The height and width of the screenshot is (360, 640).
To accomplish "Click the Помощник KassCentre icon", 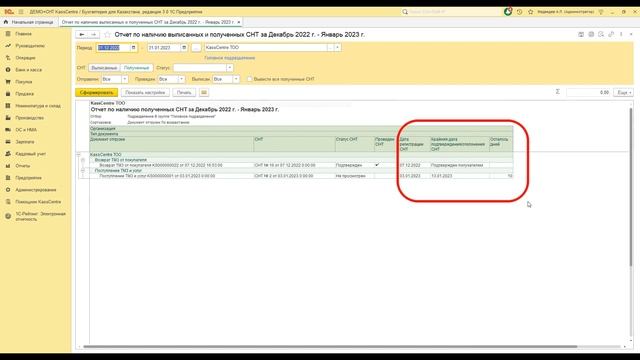I will [8, 202].
